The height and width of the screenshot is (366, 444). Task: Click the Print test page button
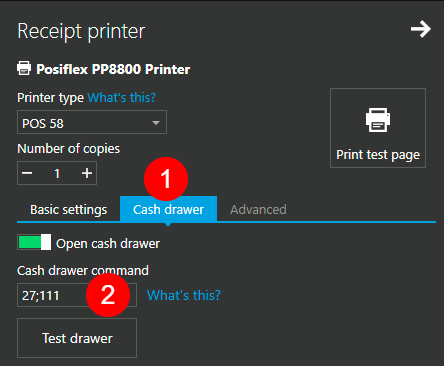378,128
